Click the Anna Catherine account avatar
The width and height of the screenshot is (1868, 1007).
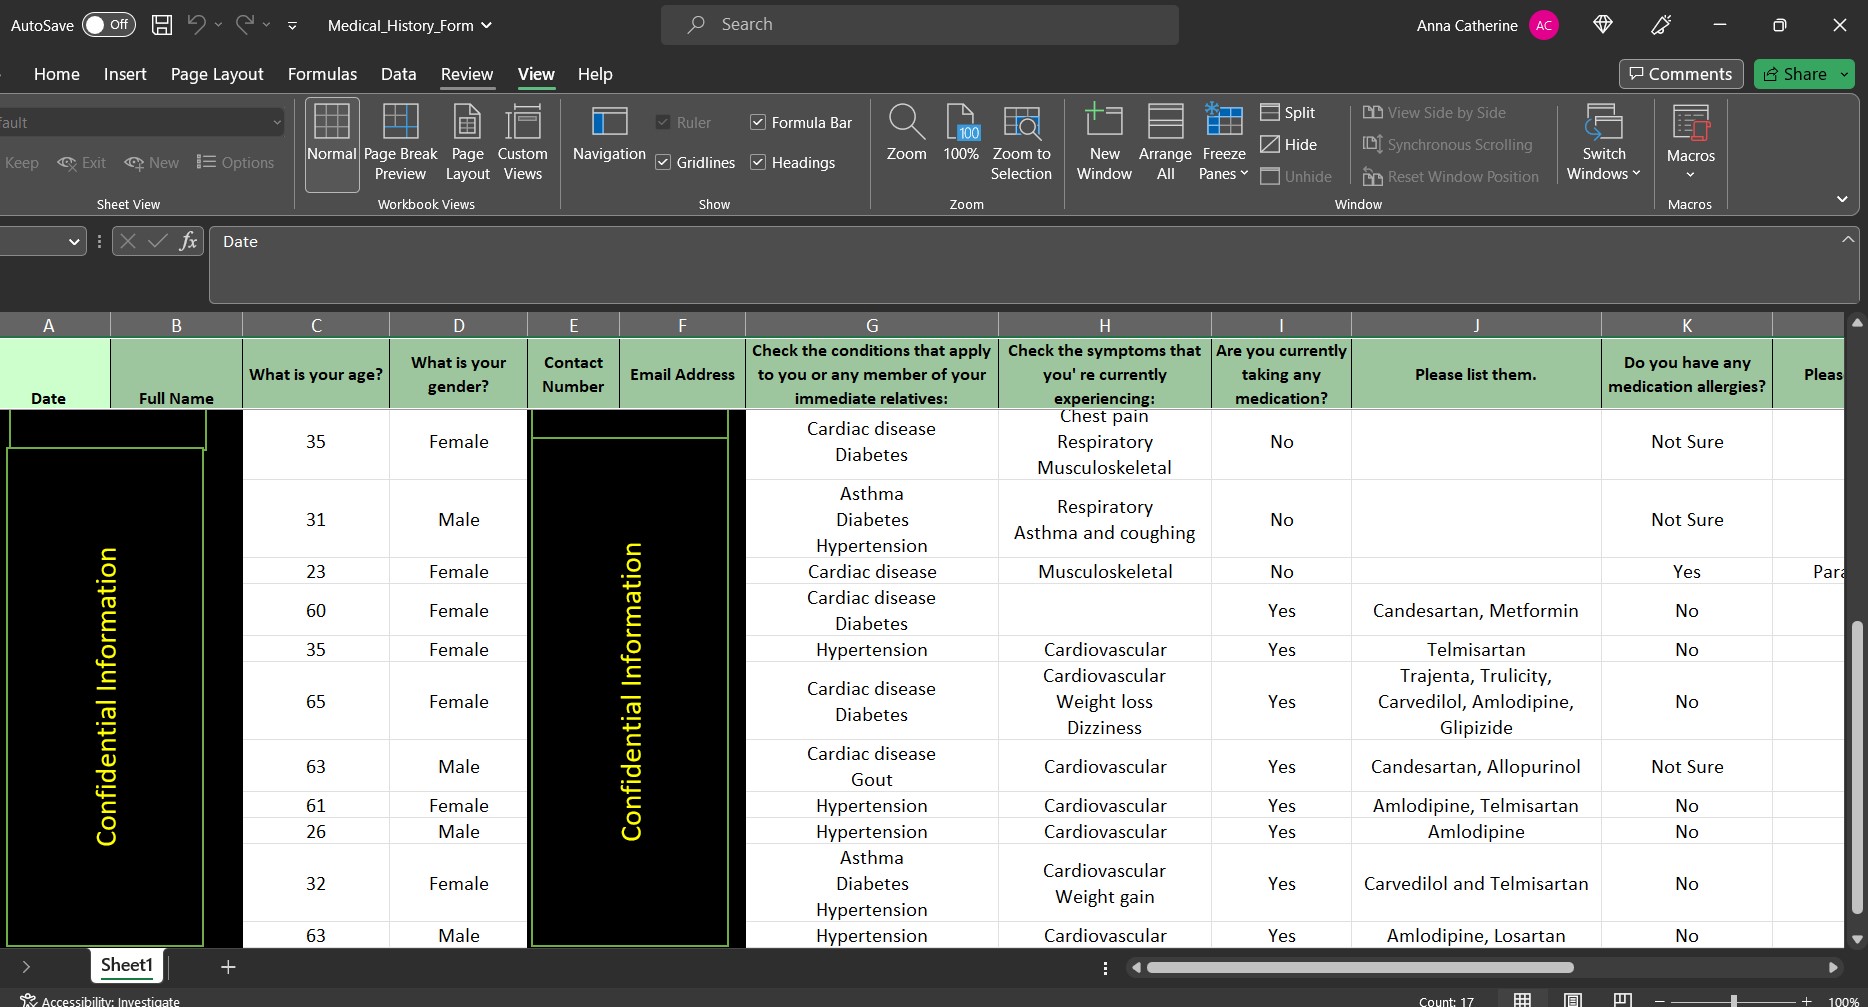point(1544,25)
